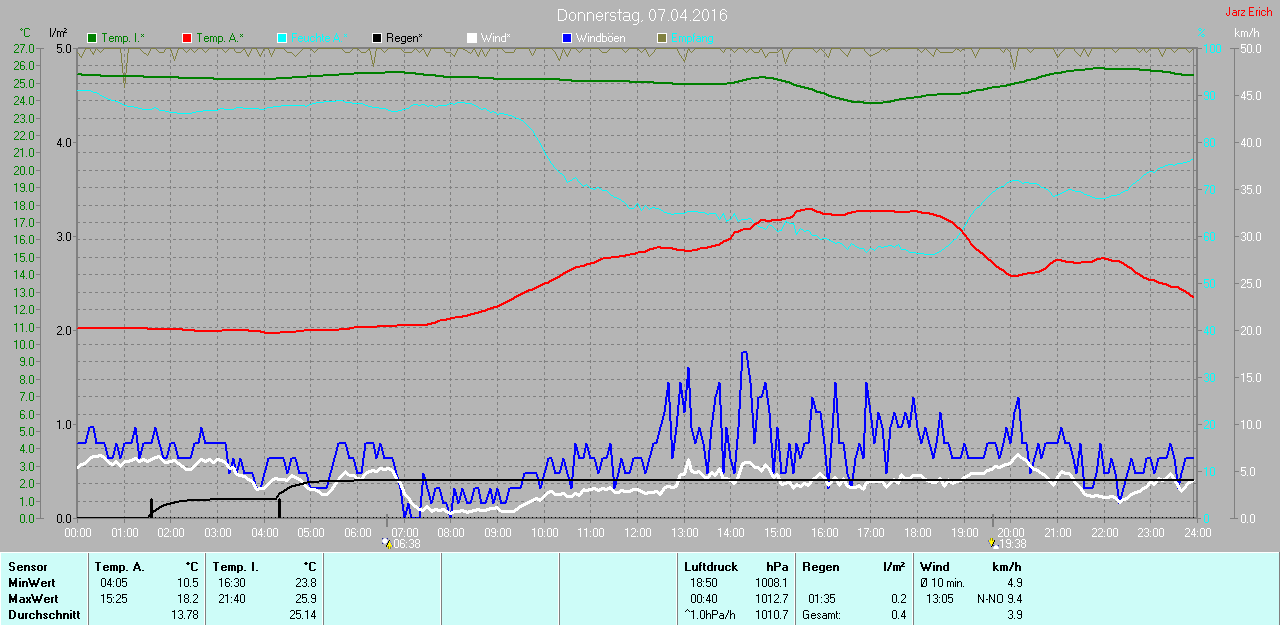Click the Jarz Erich link in corner

point(1248,12)
